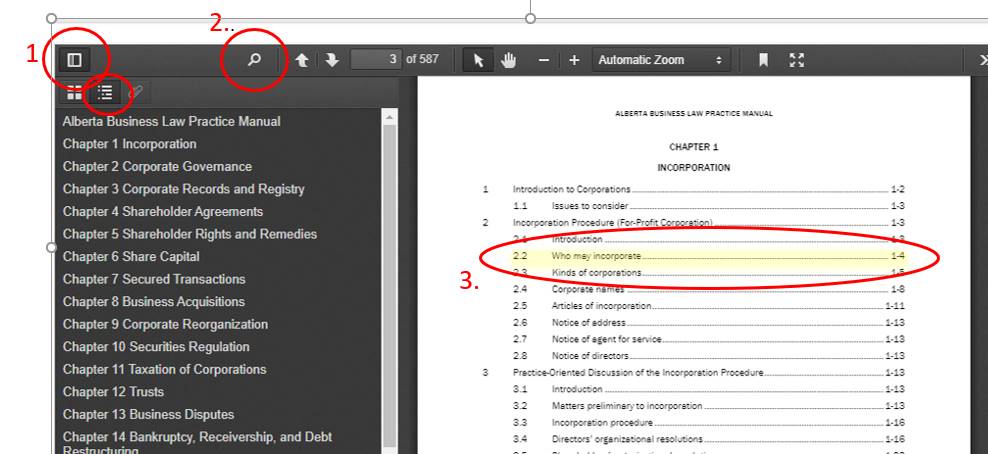
Task: Open Chapter 14 Bankruptcy, Receivership entry
Action: click(197, 443)
